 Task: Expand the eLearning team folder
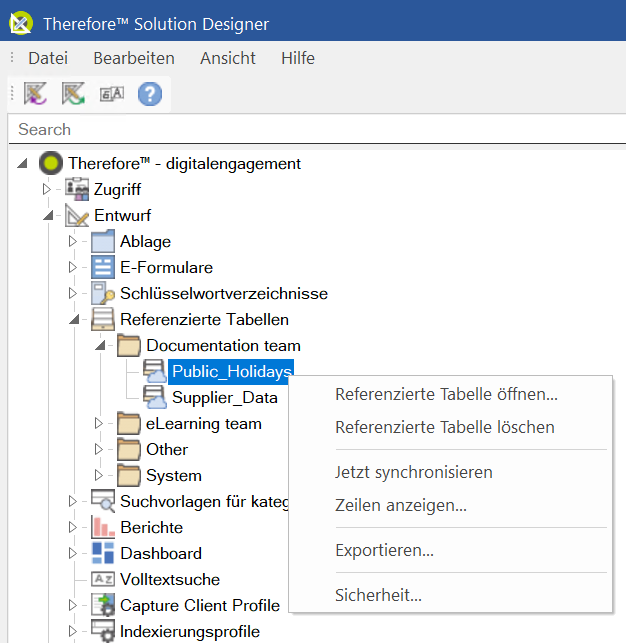[99, 423]
